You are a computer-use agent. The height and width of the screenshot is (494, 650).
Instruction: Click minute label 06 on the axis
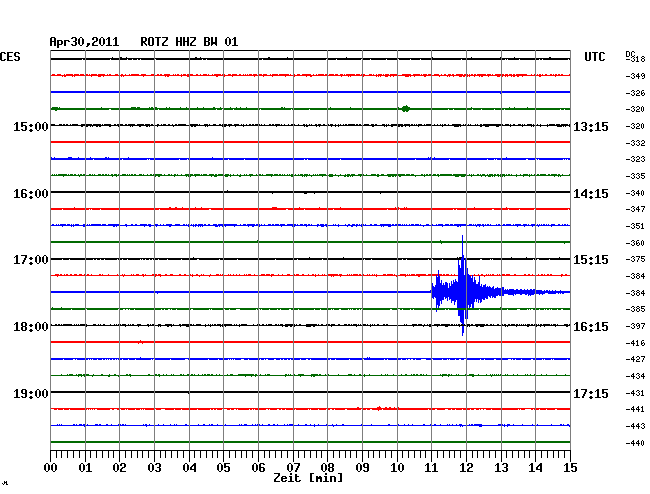[x=258, y=468]
